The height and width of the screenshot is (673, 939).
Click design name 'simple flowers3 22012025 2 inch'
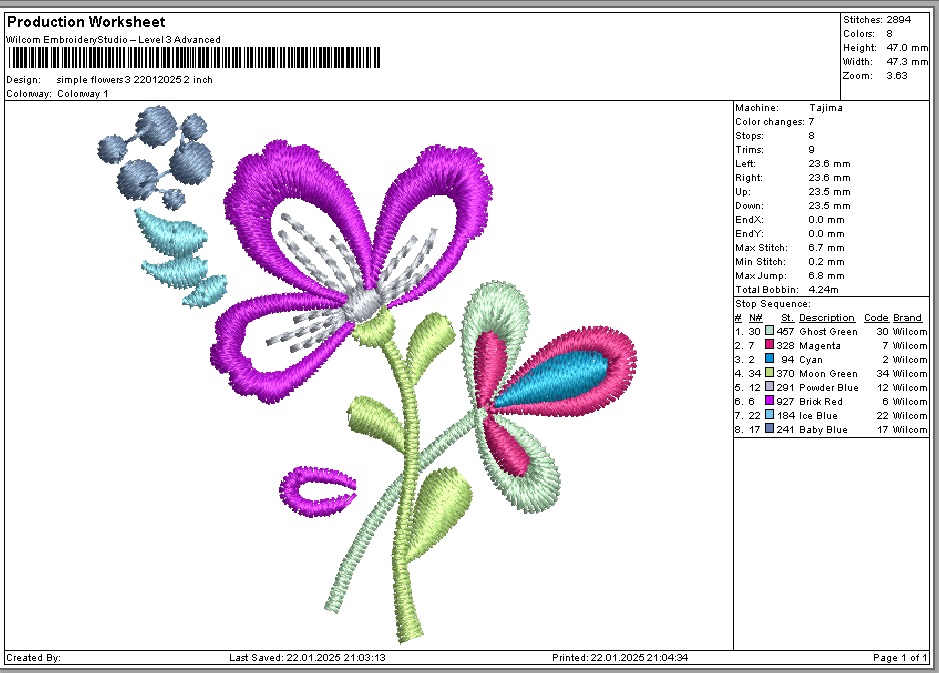pyautogui.click(x=134, y=80)
